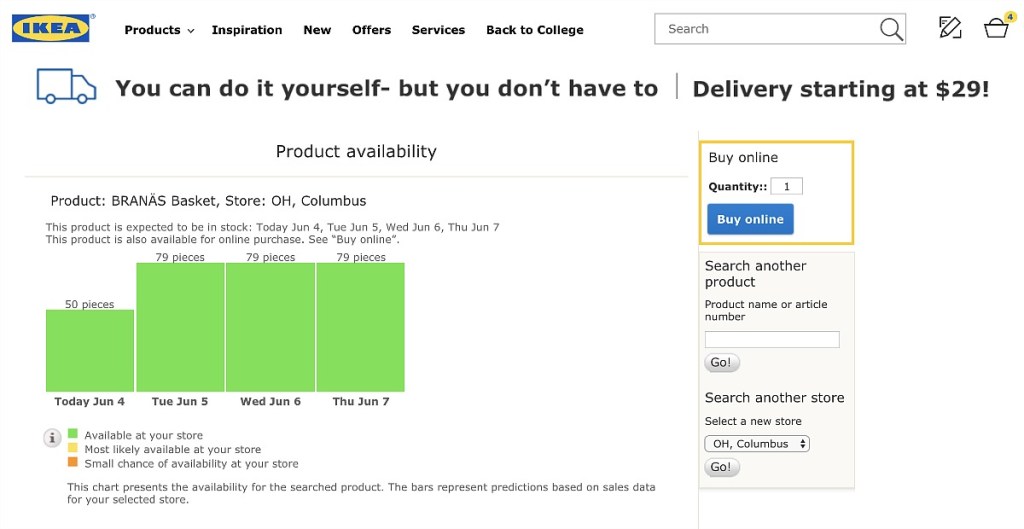Click the Quantity input box
1024x529 pixels.
coord(787,187)
